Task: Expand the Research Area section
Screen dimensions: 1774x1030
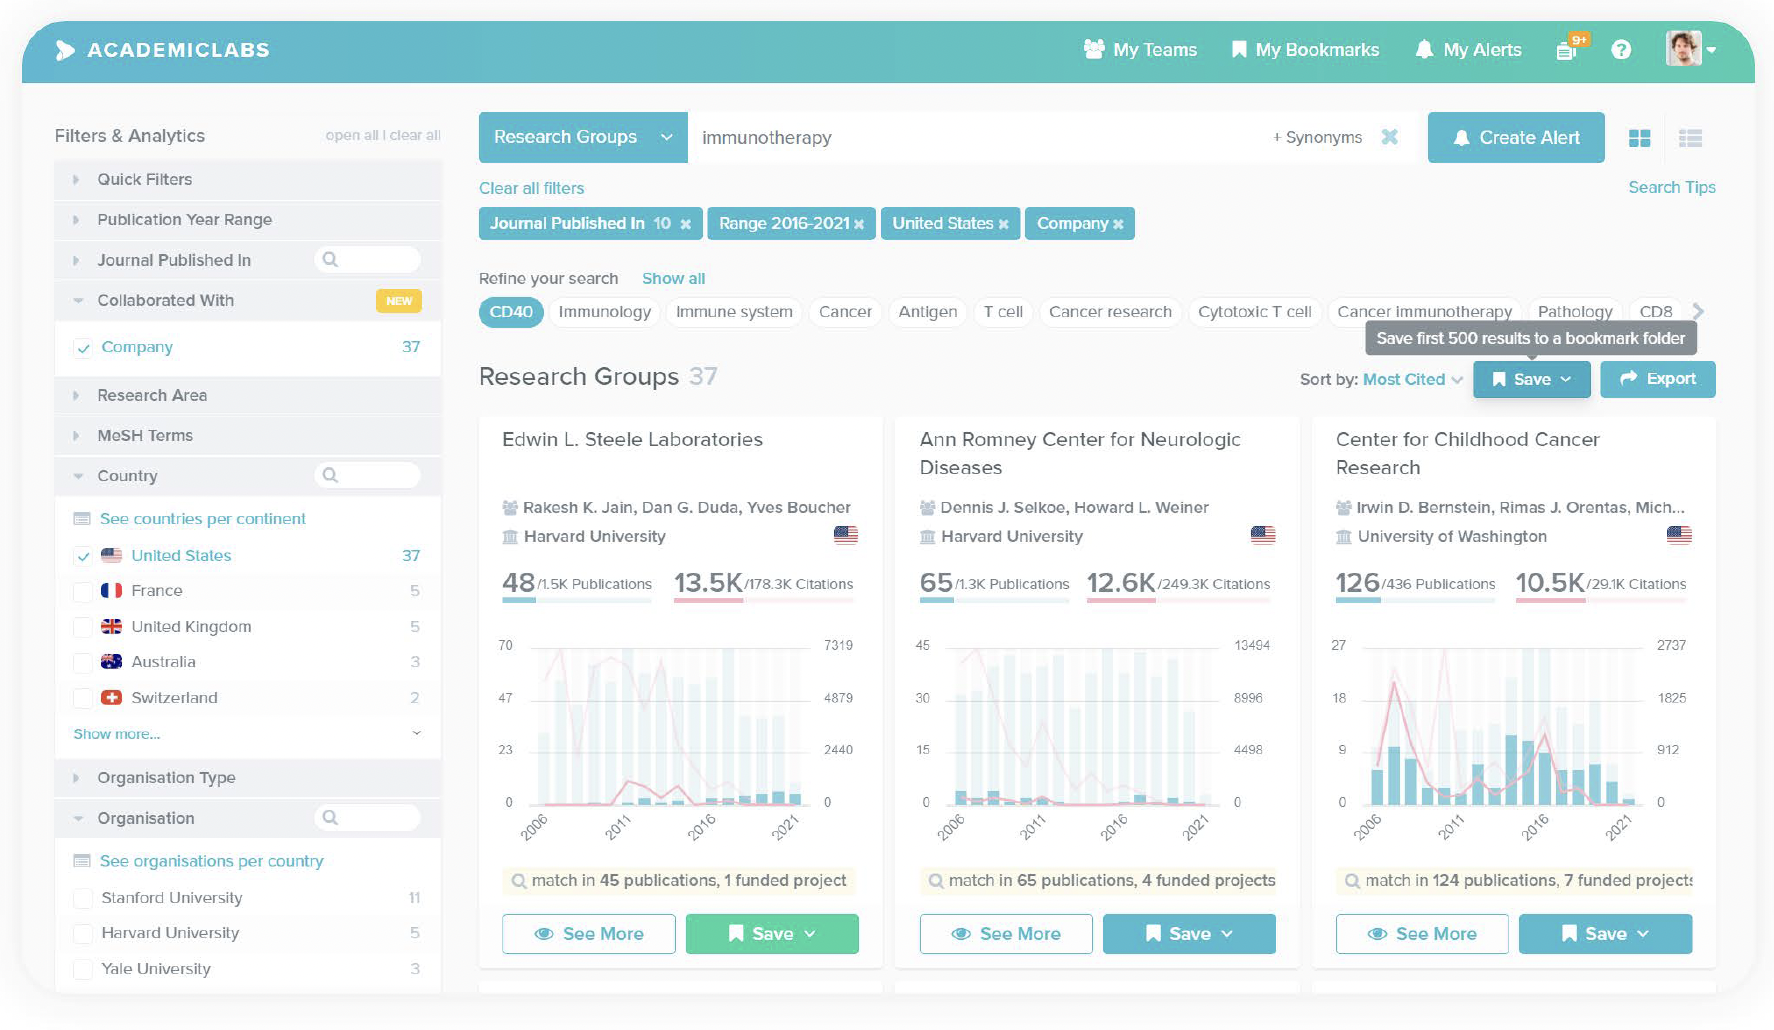Action: pos(248,396)
